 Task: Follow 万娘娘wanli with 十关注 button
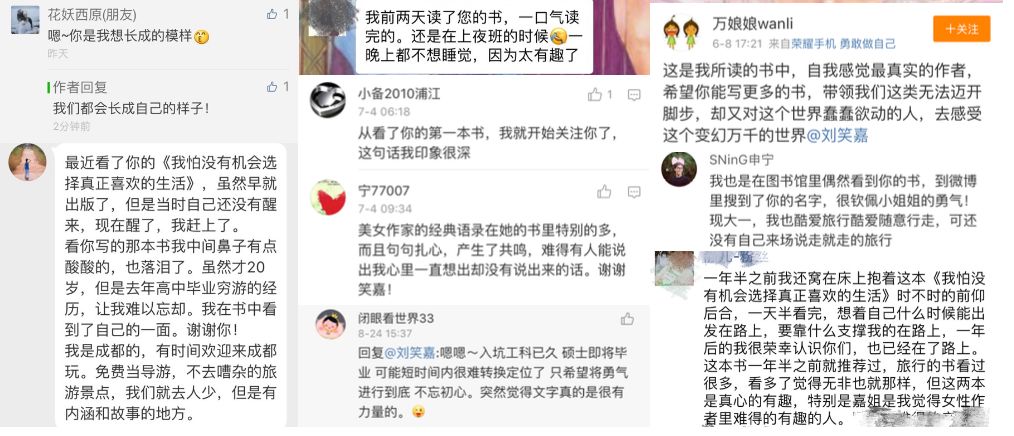[962, 29]
